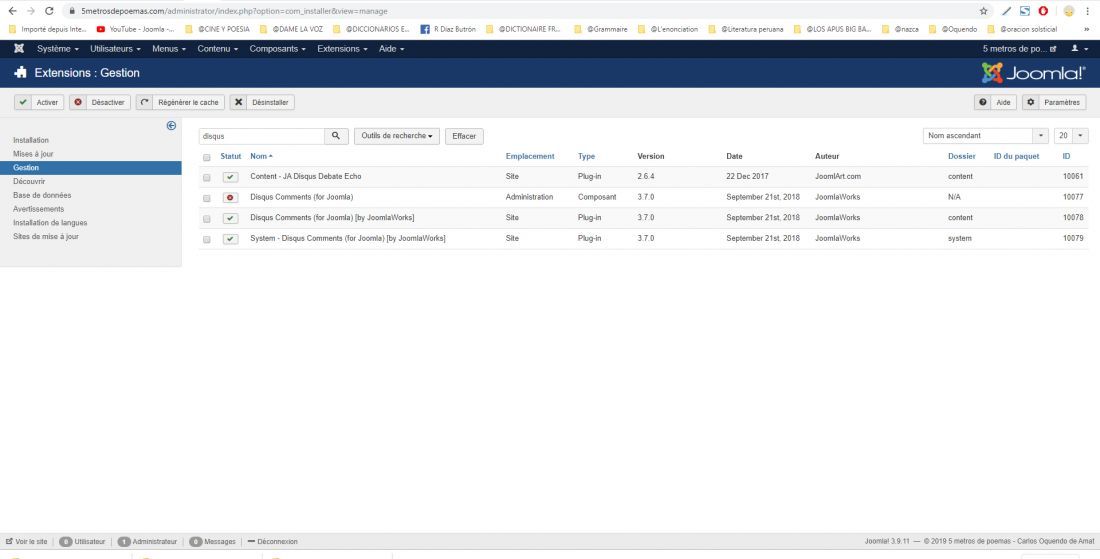1100x559 pixels.
Task: Click the Désinstaller button
Action: pos(262,102)
